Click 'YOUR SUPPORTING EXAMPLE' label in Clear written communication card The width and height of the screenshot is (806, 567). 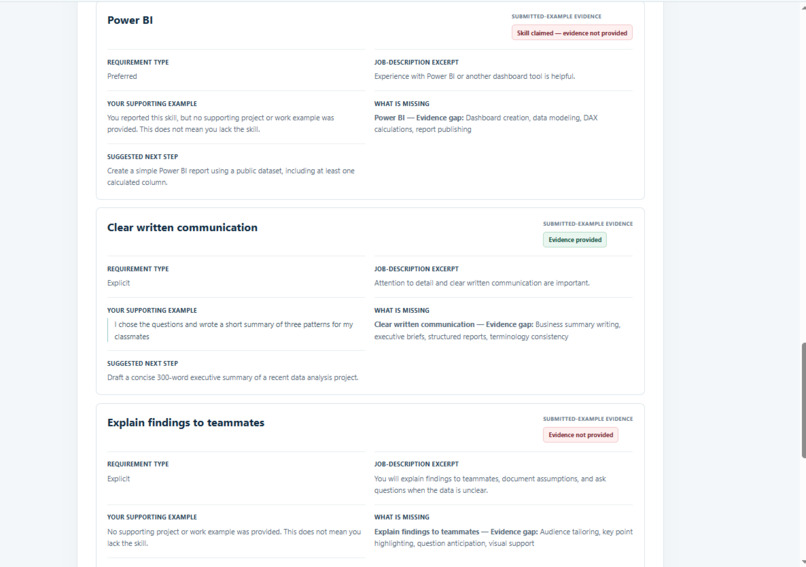coord(152,310)
